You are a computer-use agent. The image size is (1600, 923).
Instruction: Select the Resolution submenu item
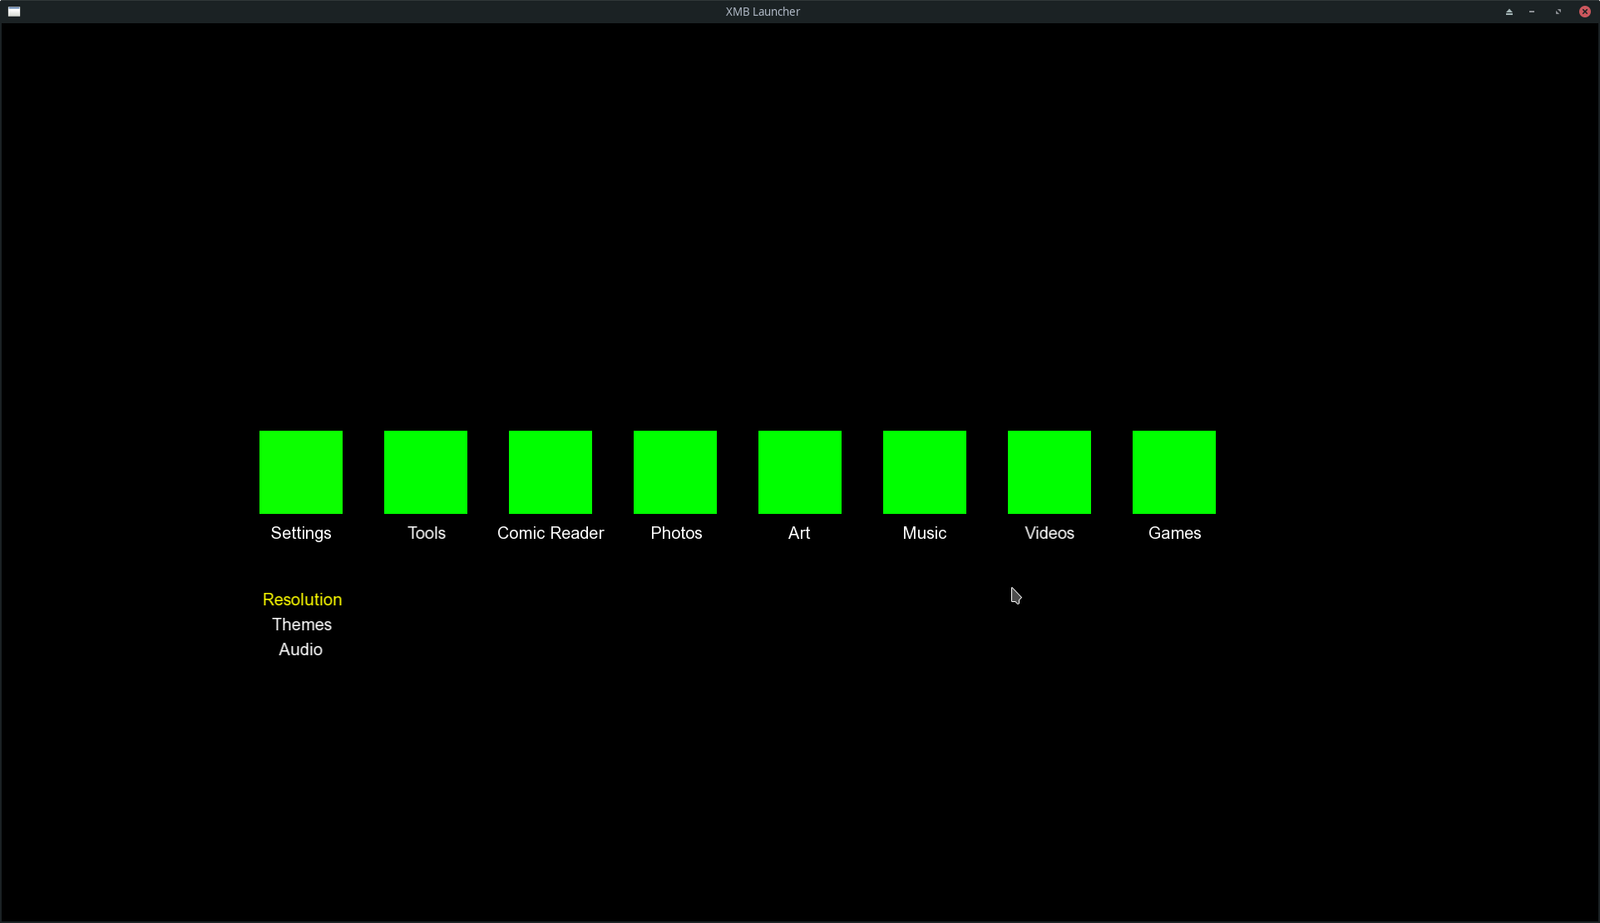302,599
